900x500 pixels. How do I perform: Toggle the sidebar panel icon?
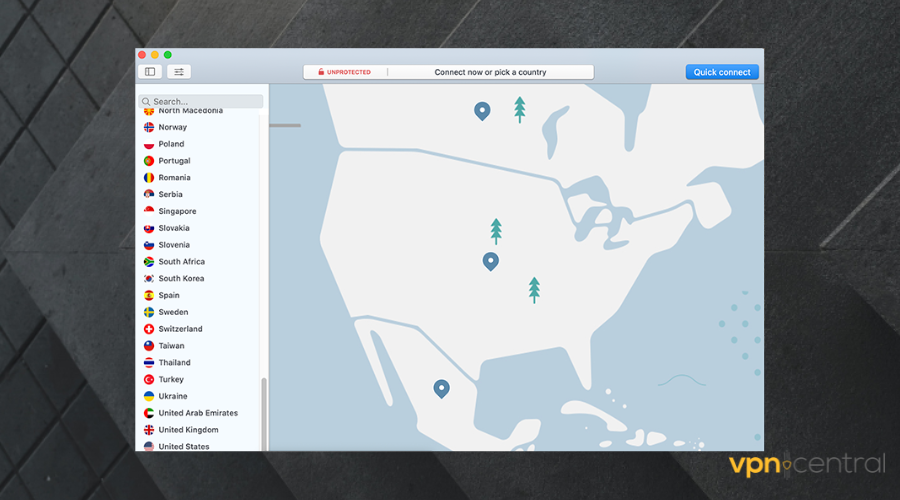tap(150, 72)
